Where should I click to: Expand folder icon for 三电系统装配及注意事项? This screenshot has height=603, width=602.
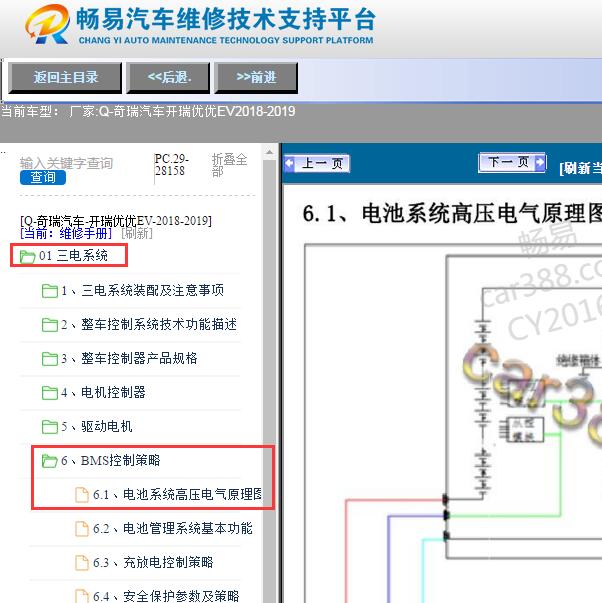click(x=50, y=291)
